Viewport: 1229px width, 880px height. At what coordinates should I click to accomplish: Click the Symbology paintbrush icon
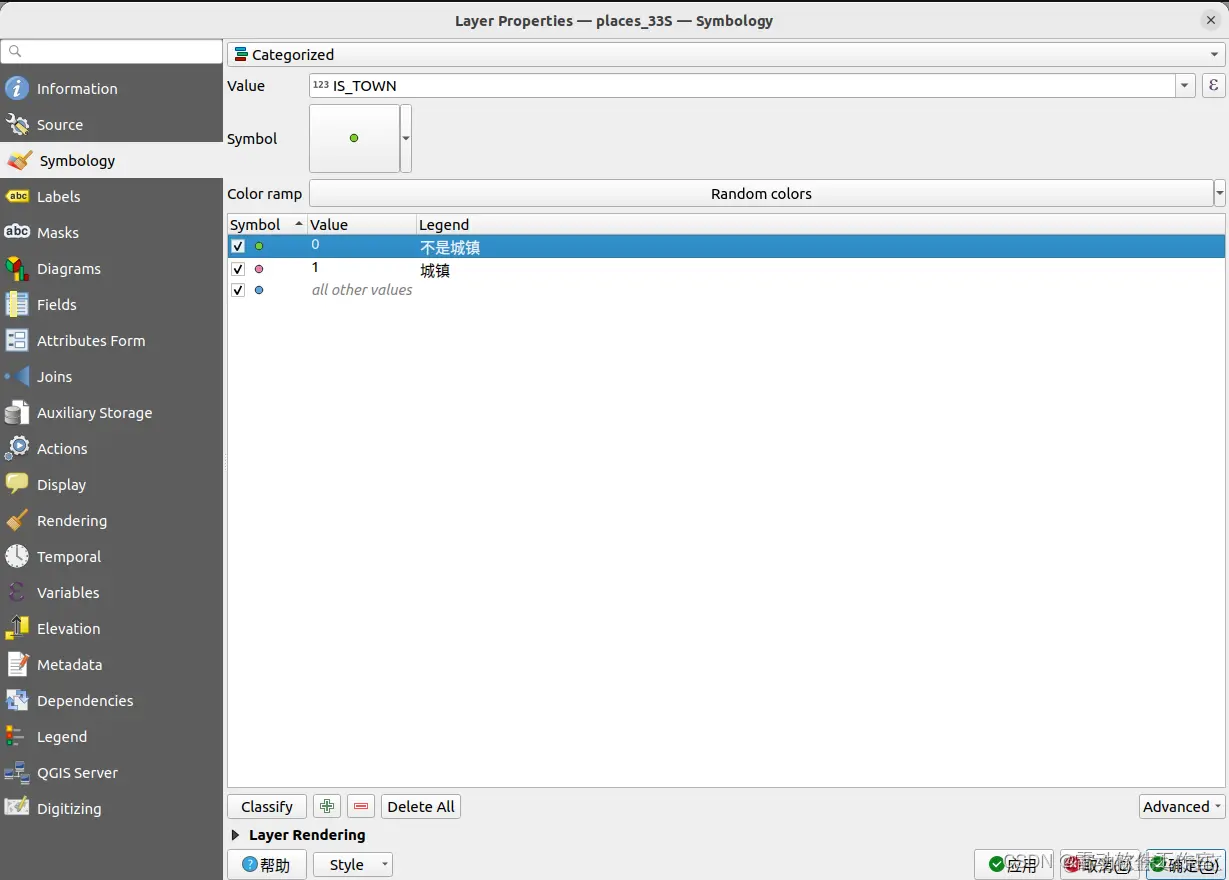[19, 160]
